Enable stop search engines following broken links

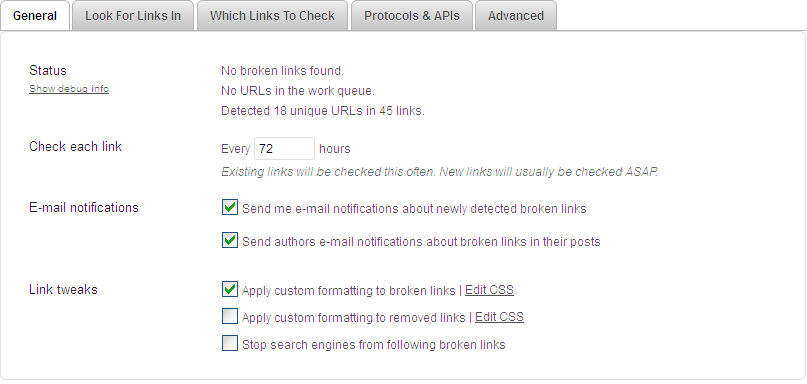[x=230, y=343]
